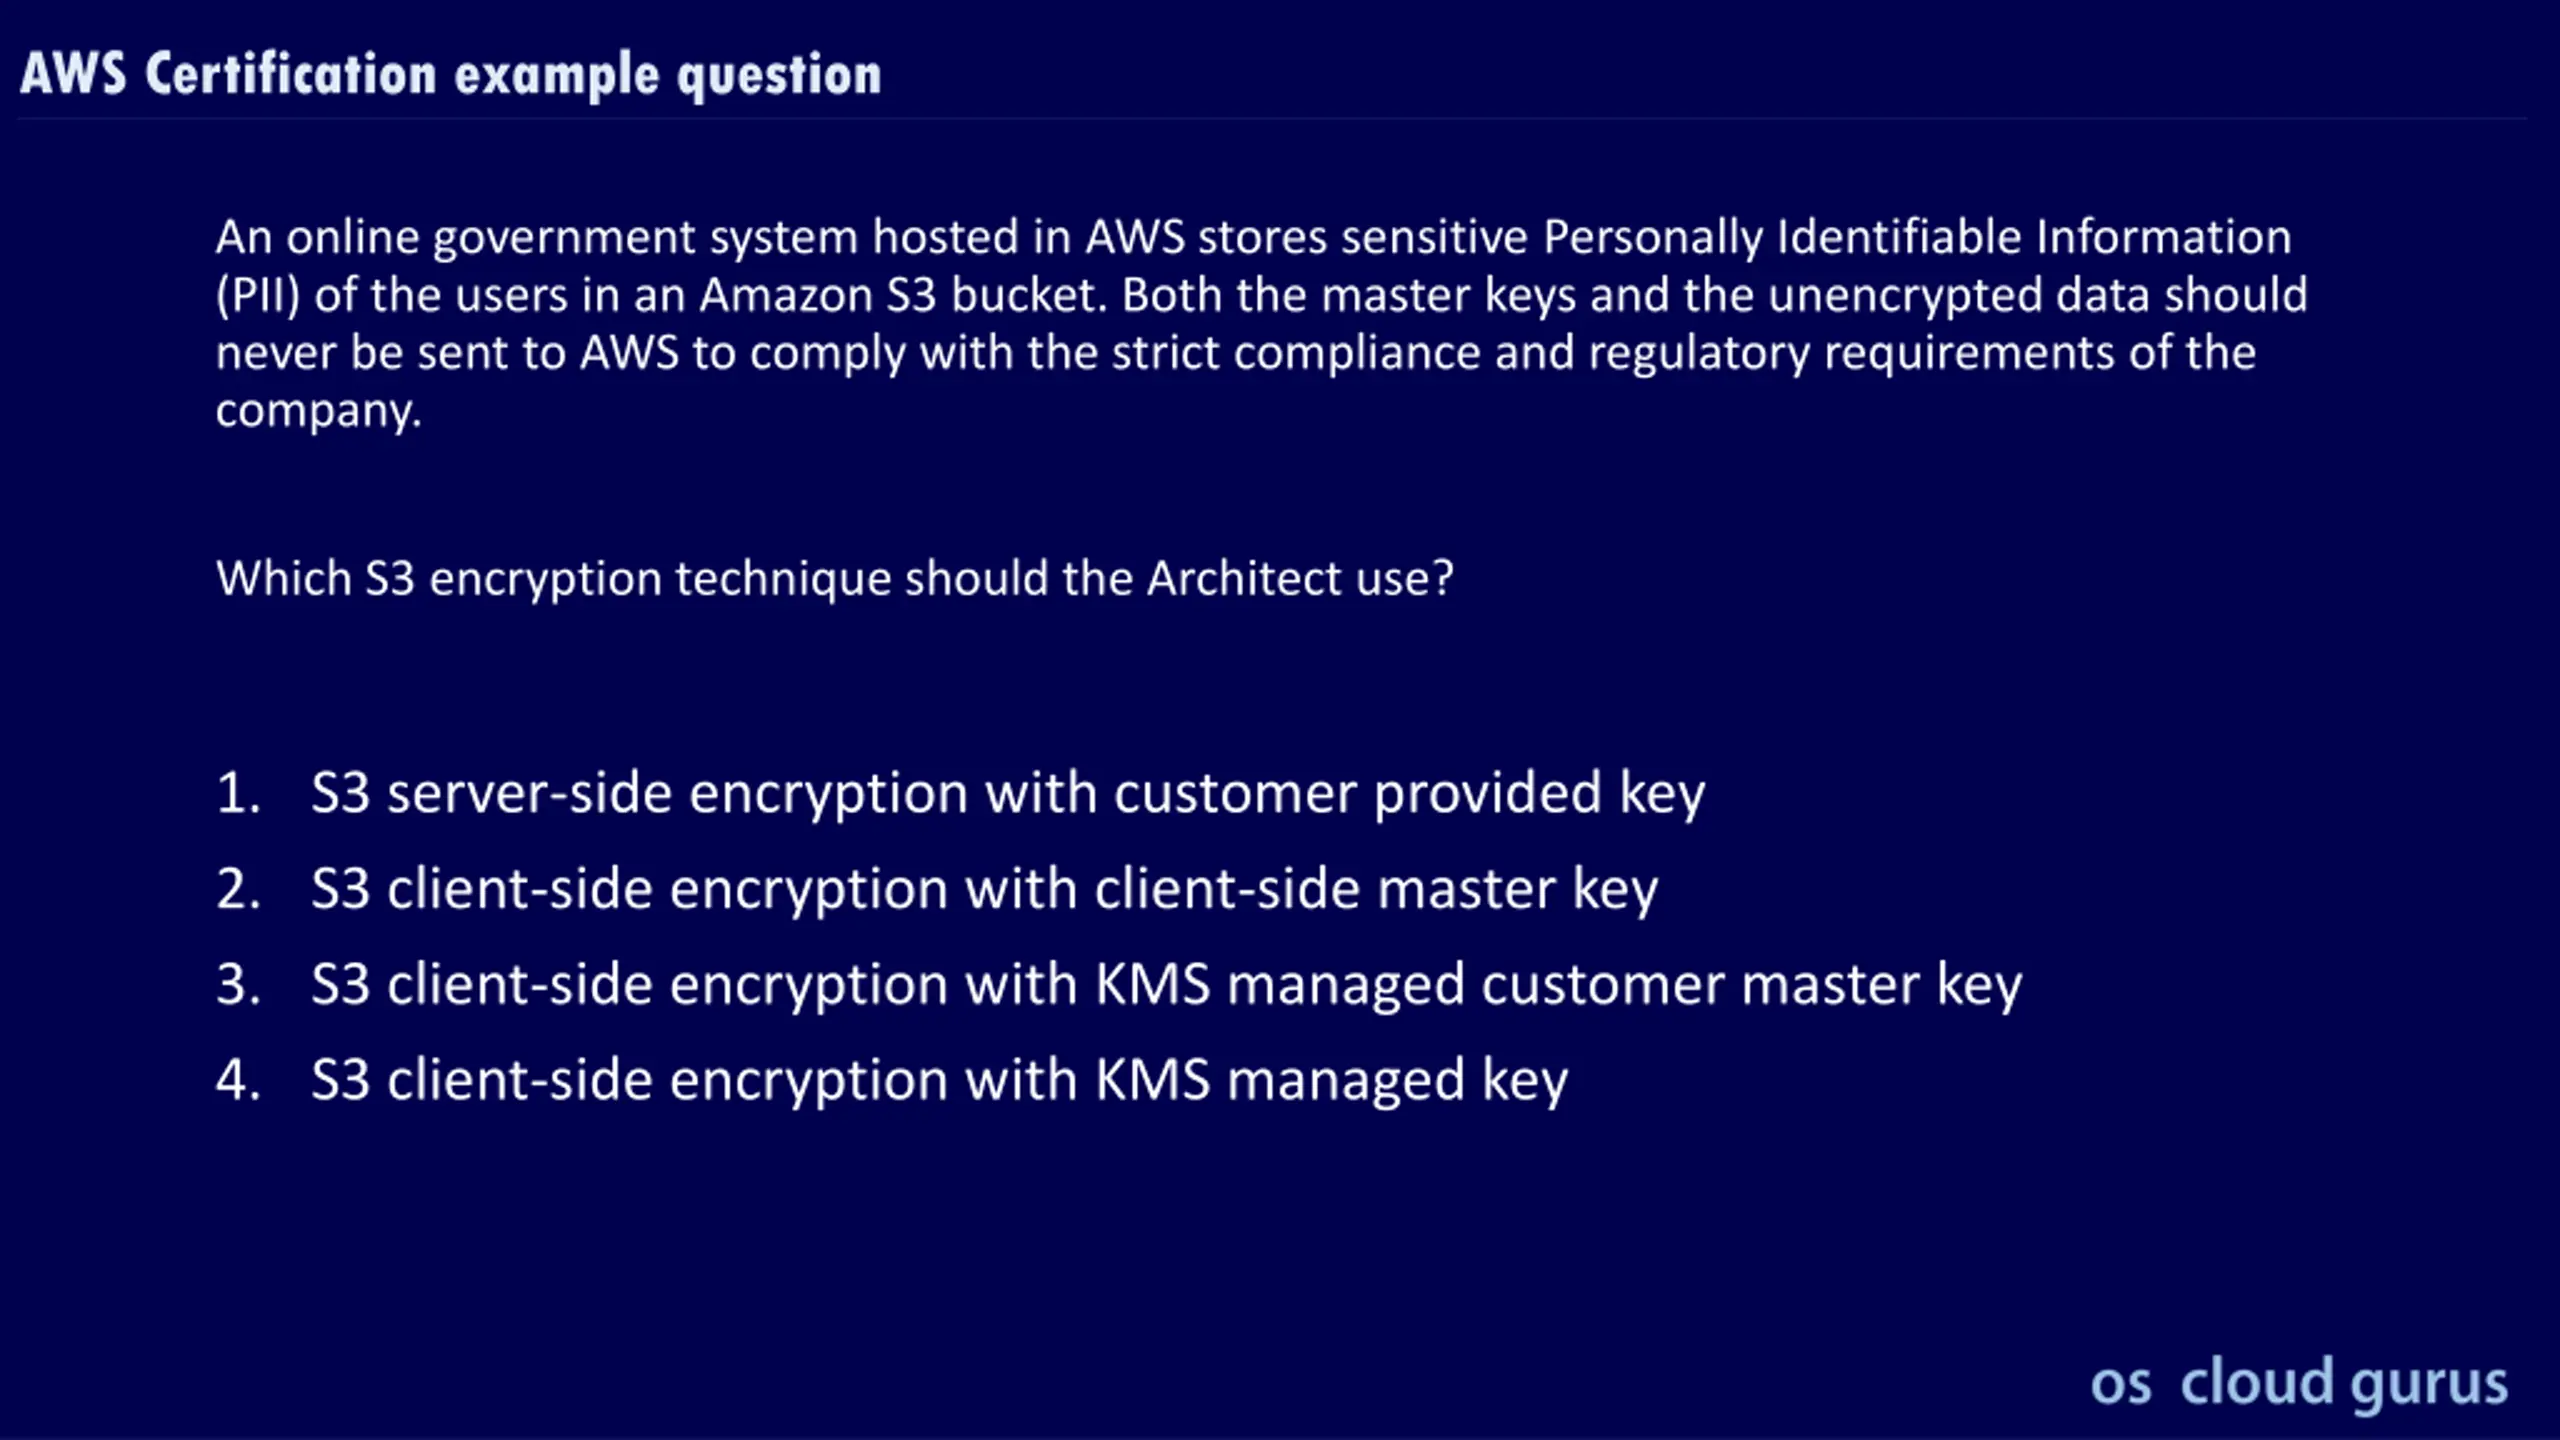The image size is (2560, 1440).
Task: Click the words 'Personally Identifiable Information'
Action: coord(1916,238)
